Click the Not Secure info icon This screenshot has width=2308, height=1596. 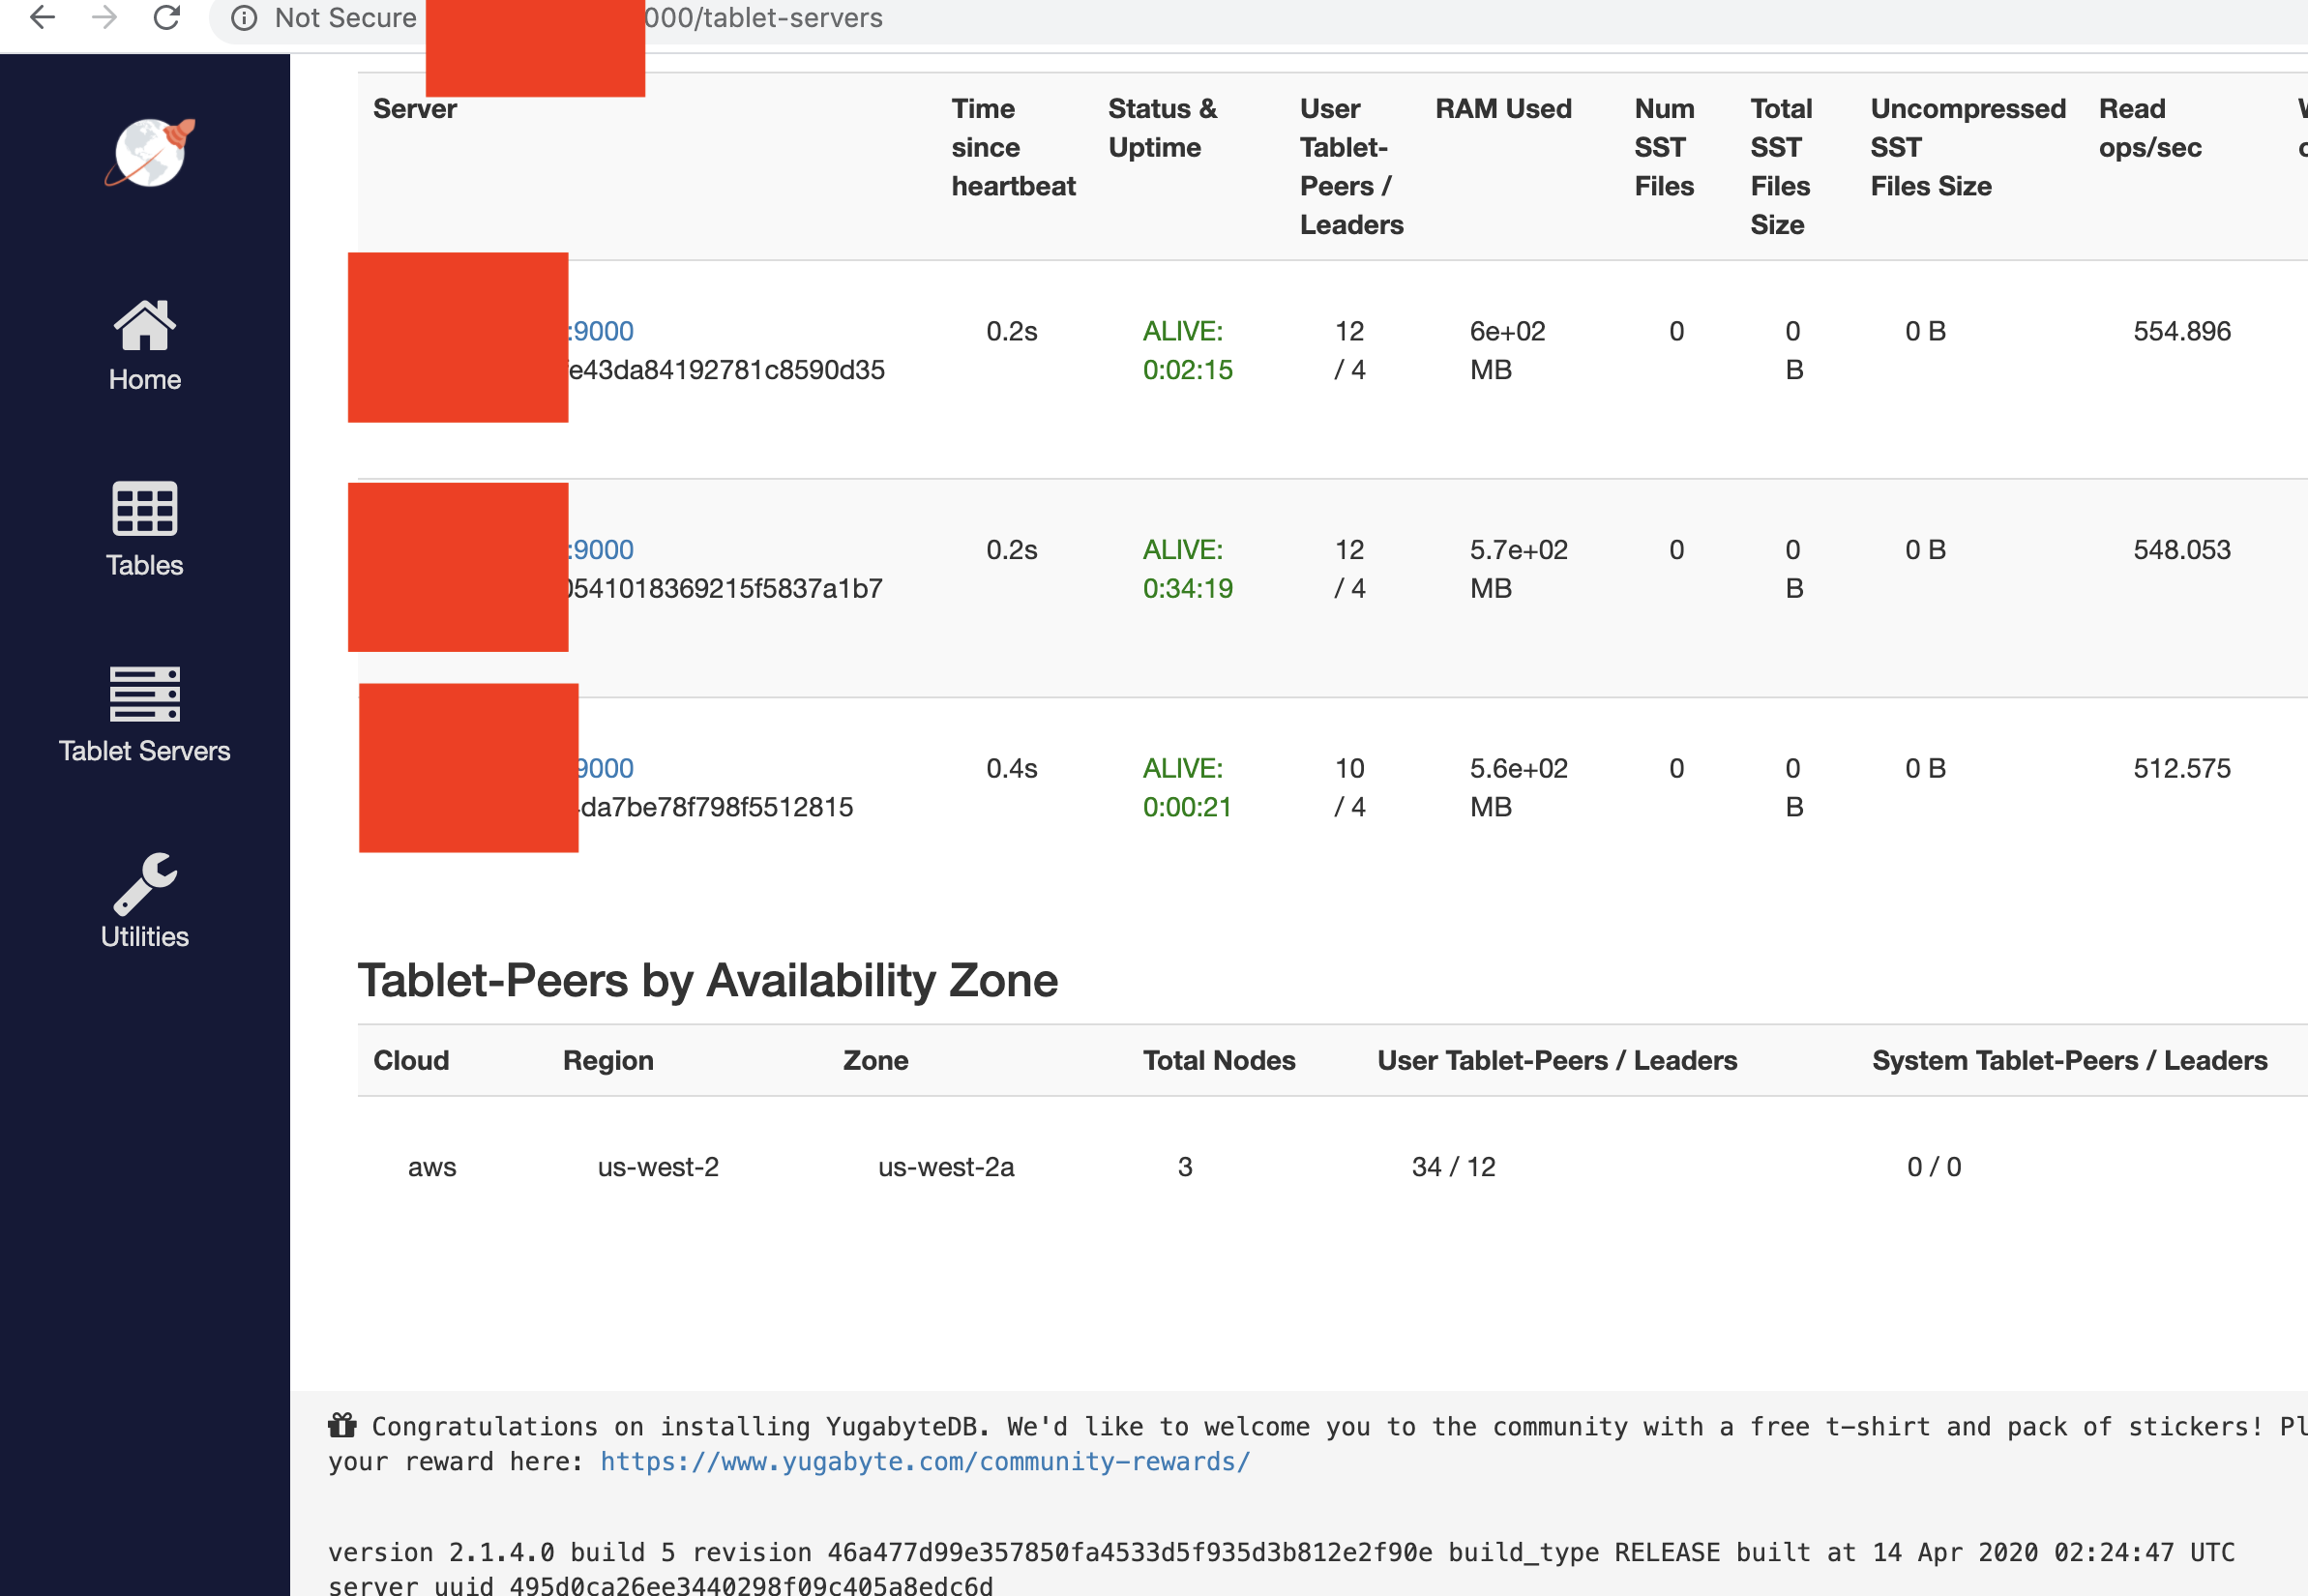coord(244,17)
